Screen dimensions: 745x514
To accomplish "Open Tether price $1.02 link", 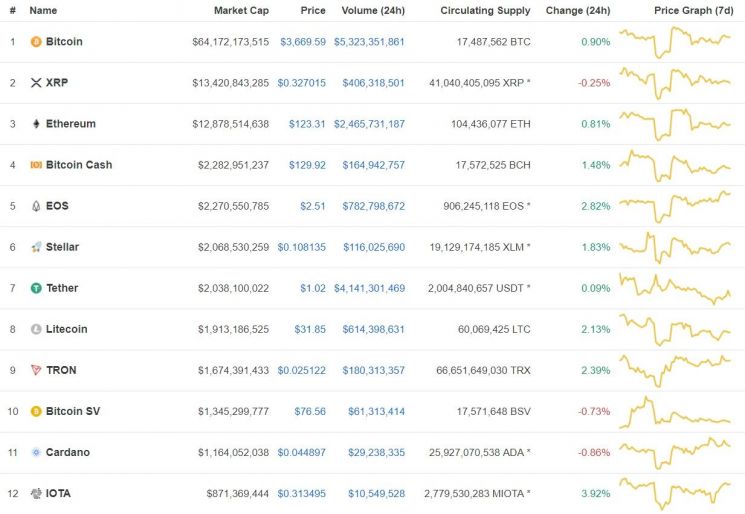I will click(313, 288).
